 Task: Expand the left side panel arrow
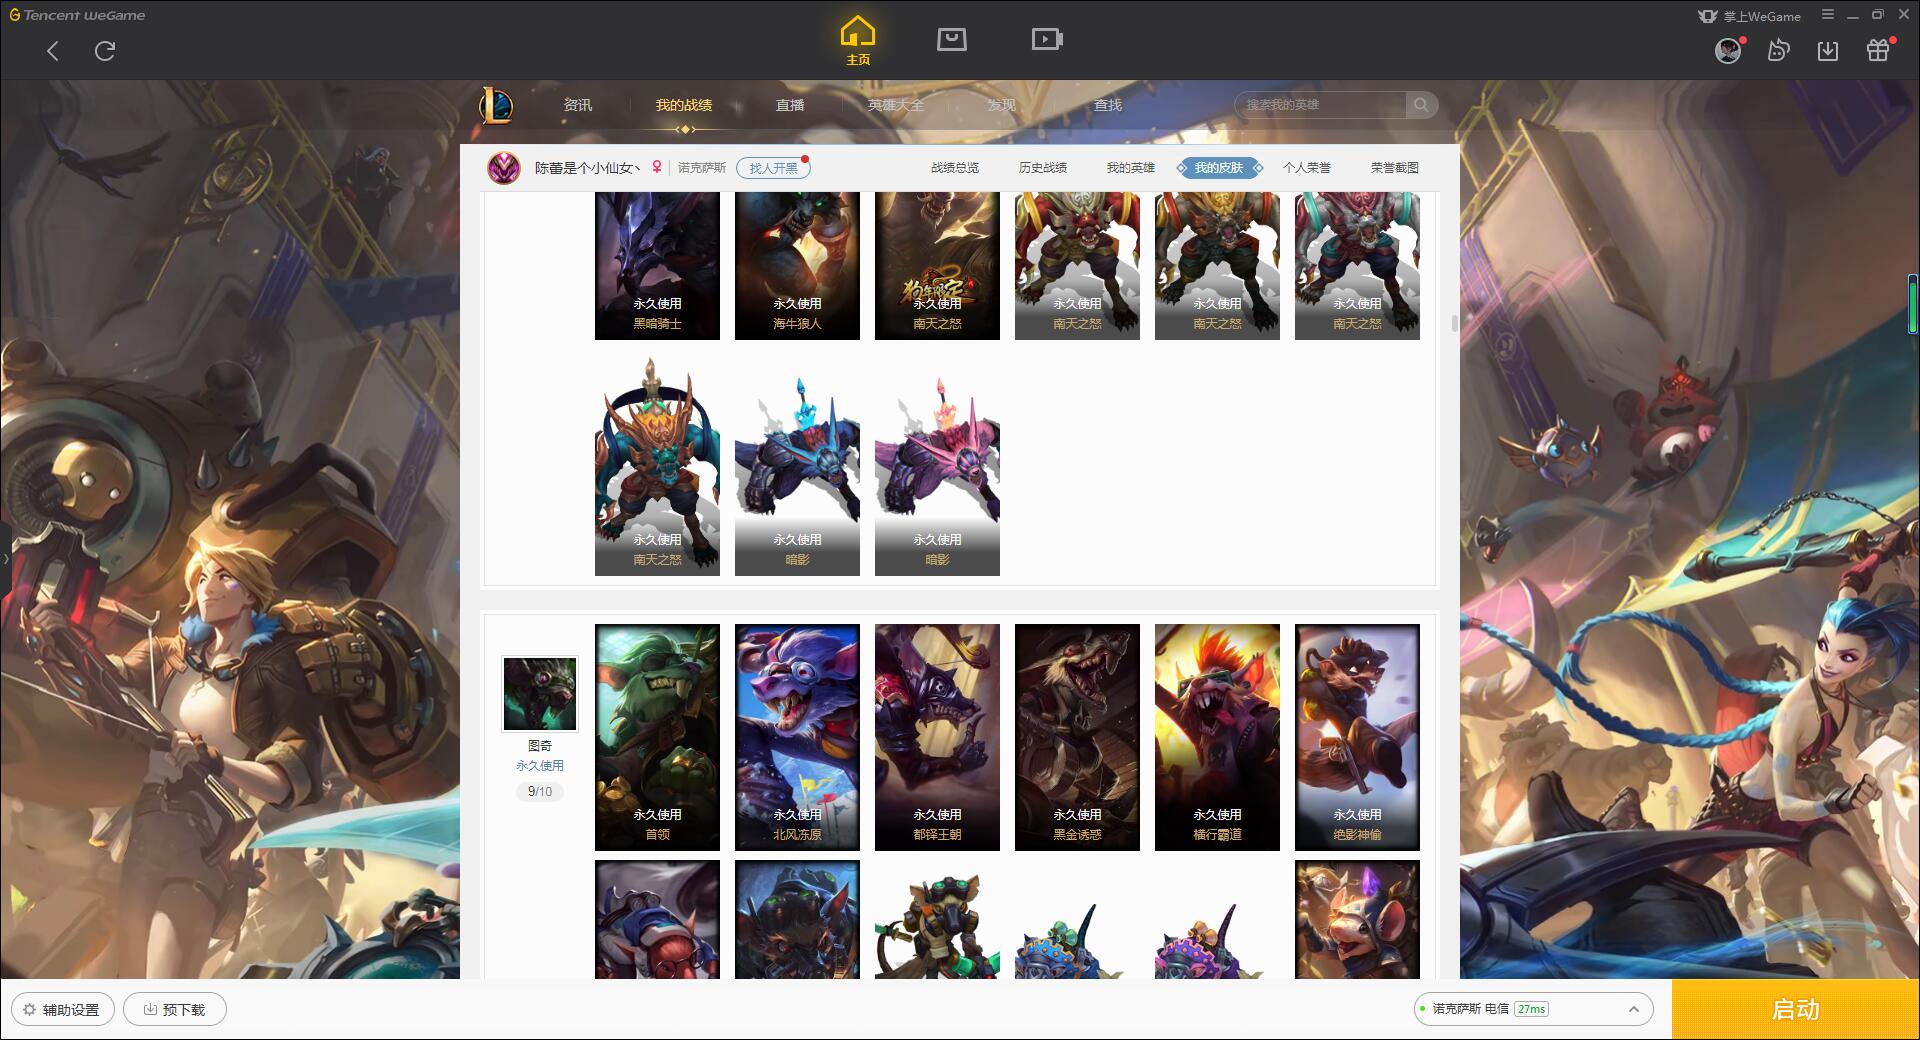pos(5,558)
